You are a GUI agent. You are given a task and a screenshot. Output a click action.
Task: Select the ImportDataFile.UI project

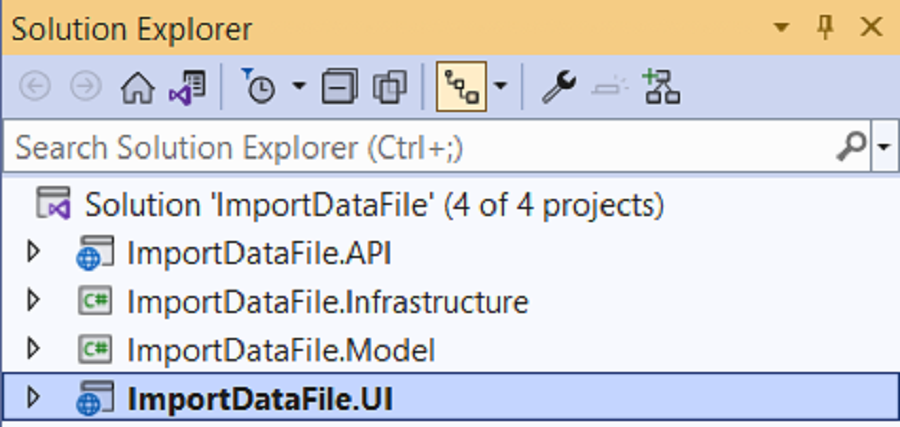(260, 398)
